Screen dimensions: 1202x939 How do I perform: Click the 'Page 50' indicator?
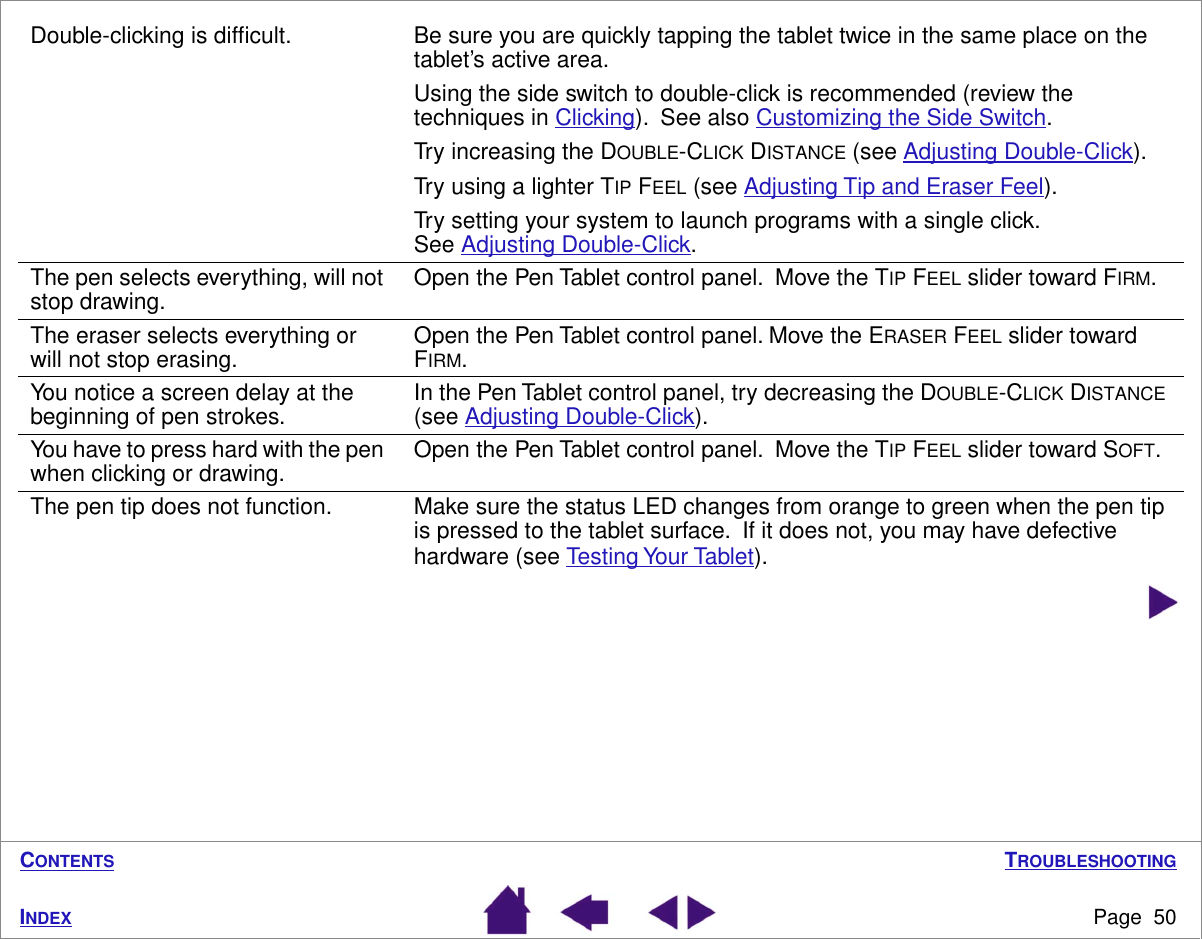pos(1135,917)
